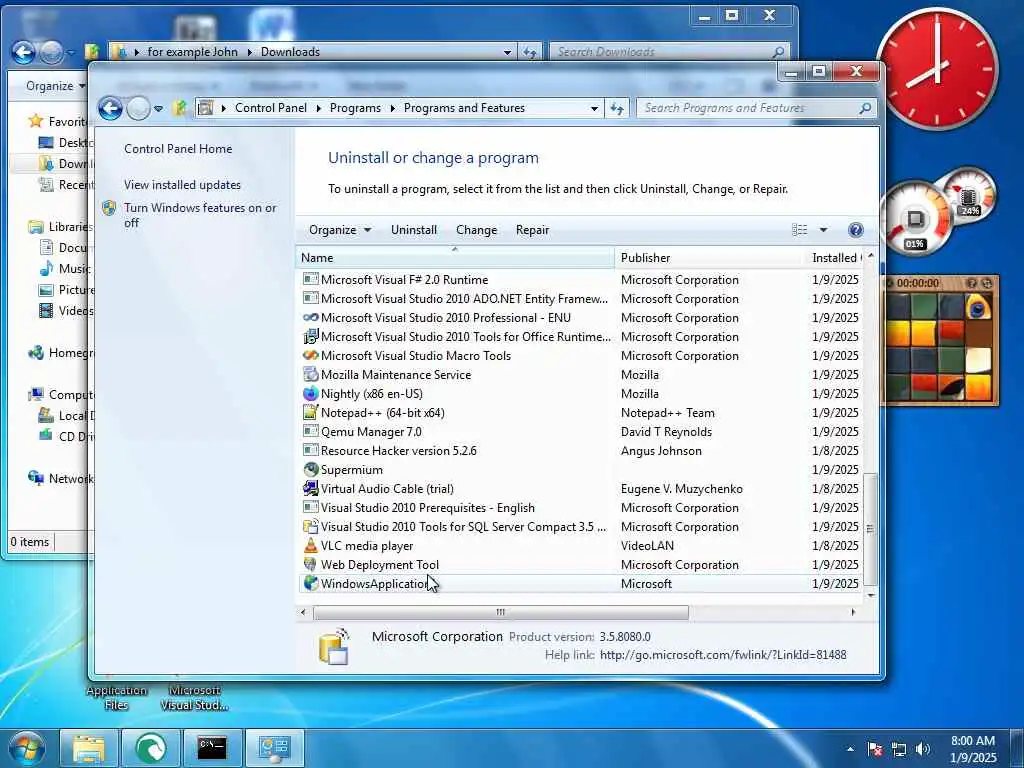This screenshot has height=768, width=1024.
Task: Click the picture puzzle gadget
Action: (x=941, y=340)
